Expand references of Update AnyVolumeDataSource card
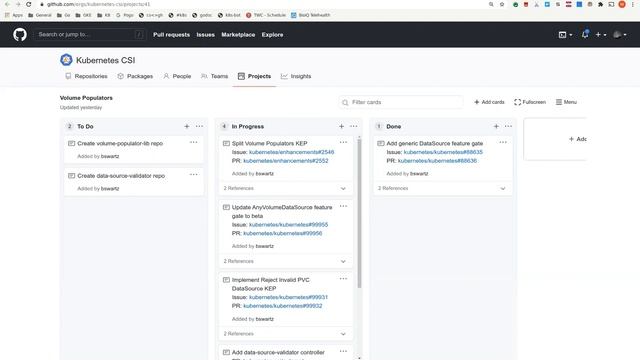Viewport: 640px width, 360px height. click(343, 261)
